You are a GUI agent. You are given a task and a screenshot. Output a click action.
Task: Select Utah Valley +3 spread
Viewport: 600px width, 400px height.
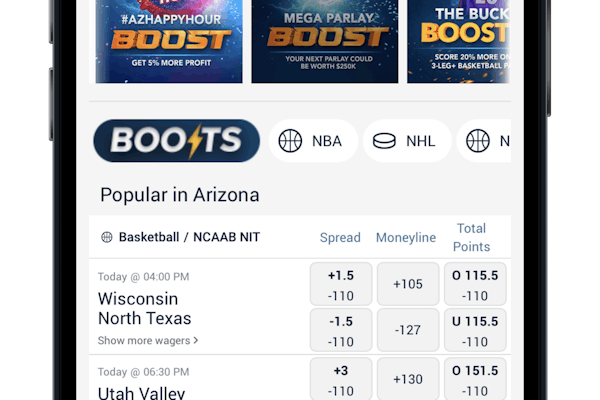(x=340, y=380)
